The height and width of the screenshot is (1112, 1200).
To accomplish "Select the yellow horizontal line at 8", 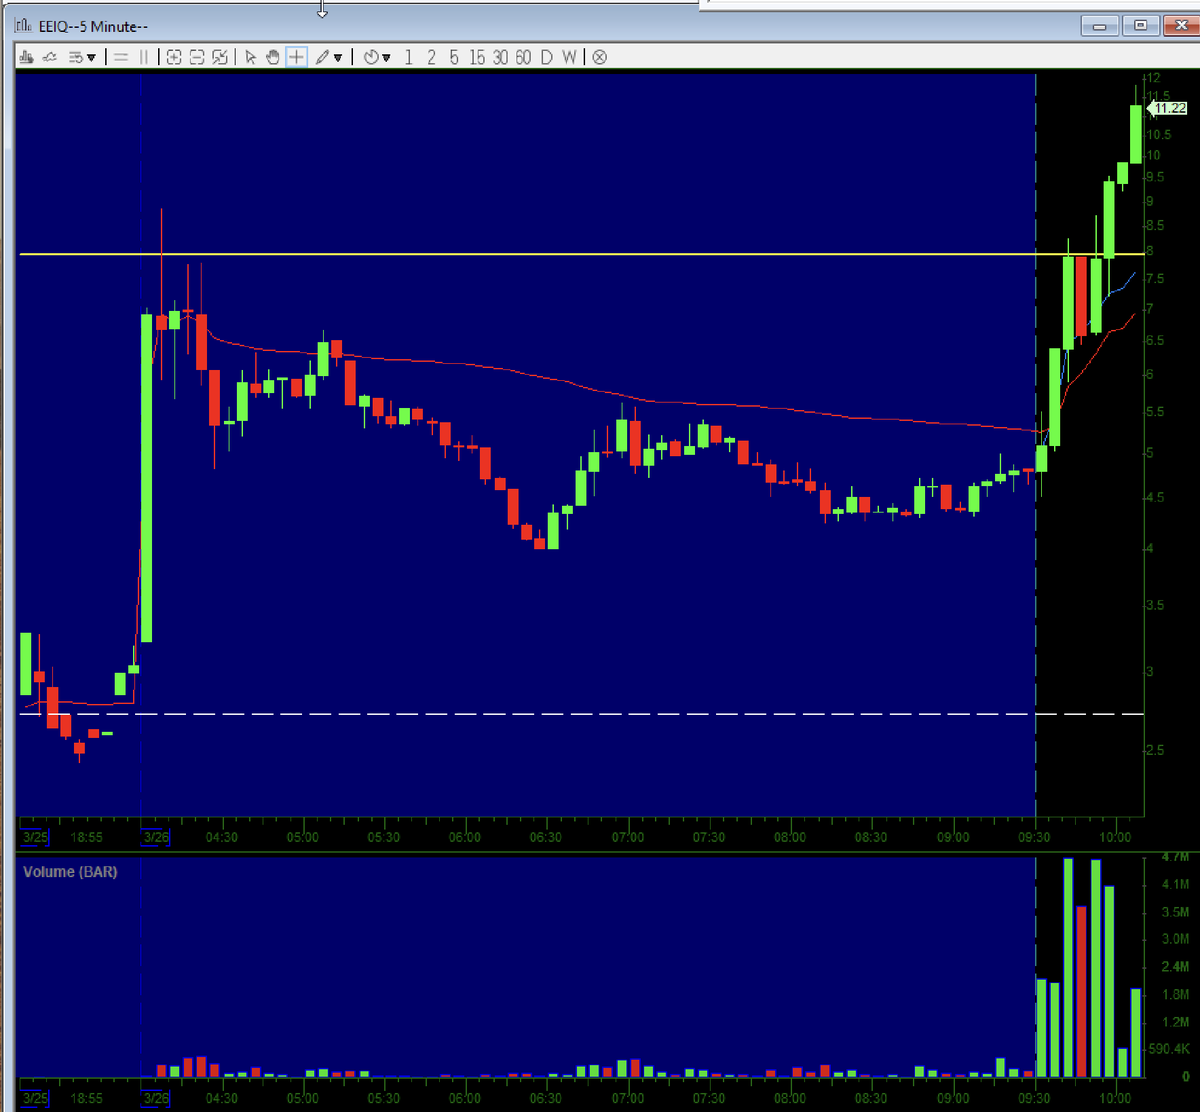I will tap(580, 254).
